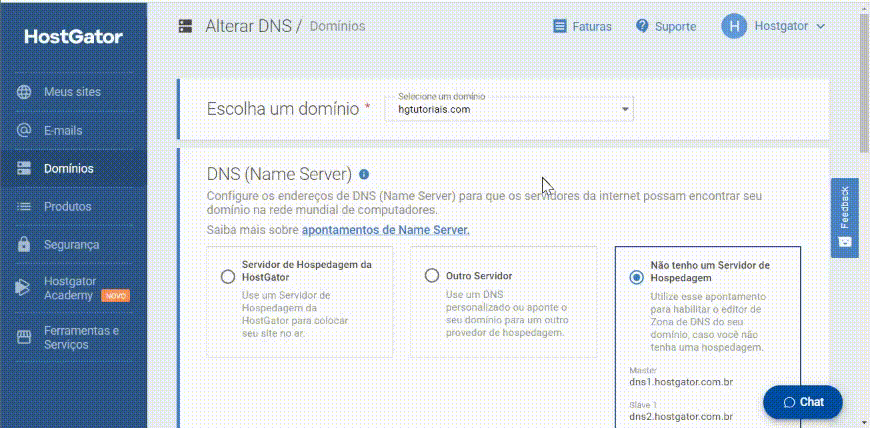This screenshot has width=870, height=428.
Task: Click the Alterar DNS page title
Action: [248, 26]
